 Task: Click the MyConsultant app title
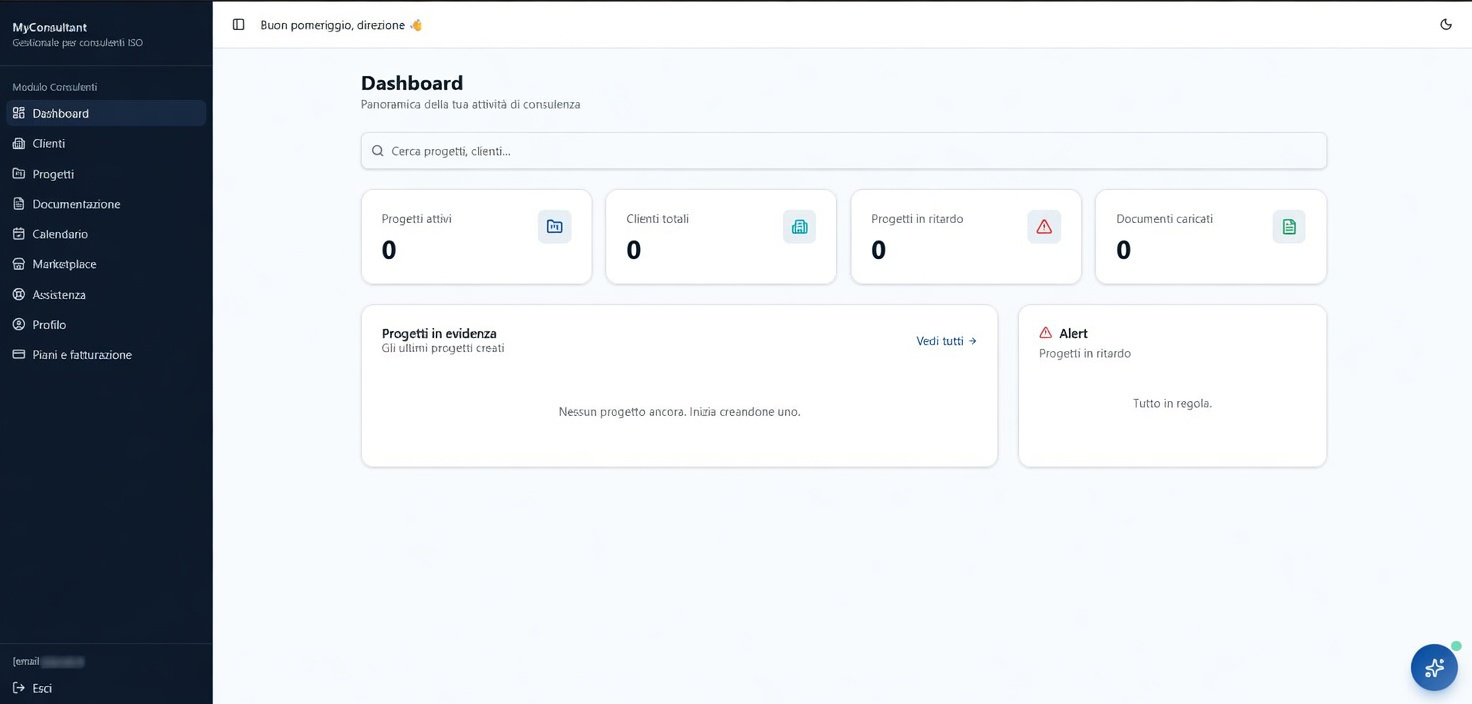coord(50,27)
